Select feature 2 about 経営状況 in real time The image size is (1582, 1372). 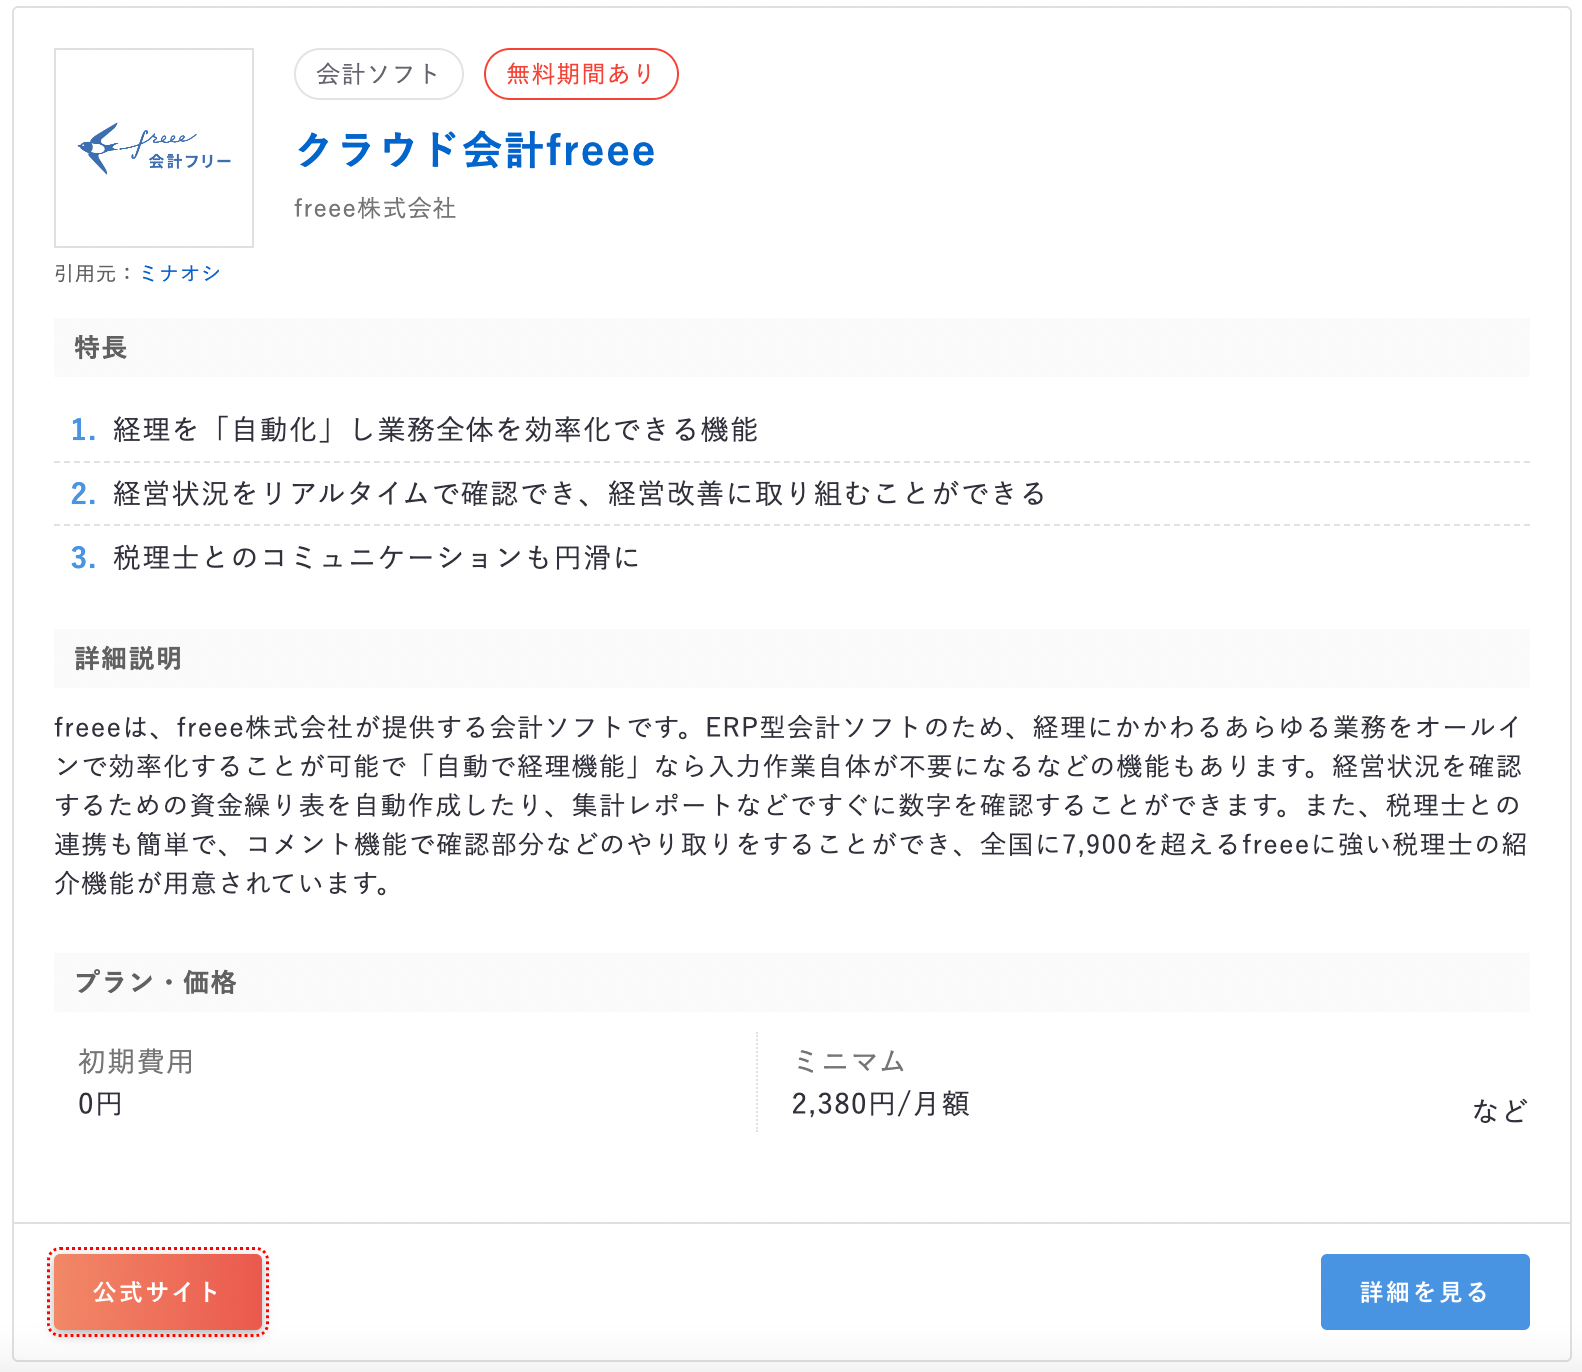578,493
